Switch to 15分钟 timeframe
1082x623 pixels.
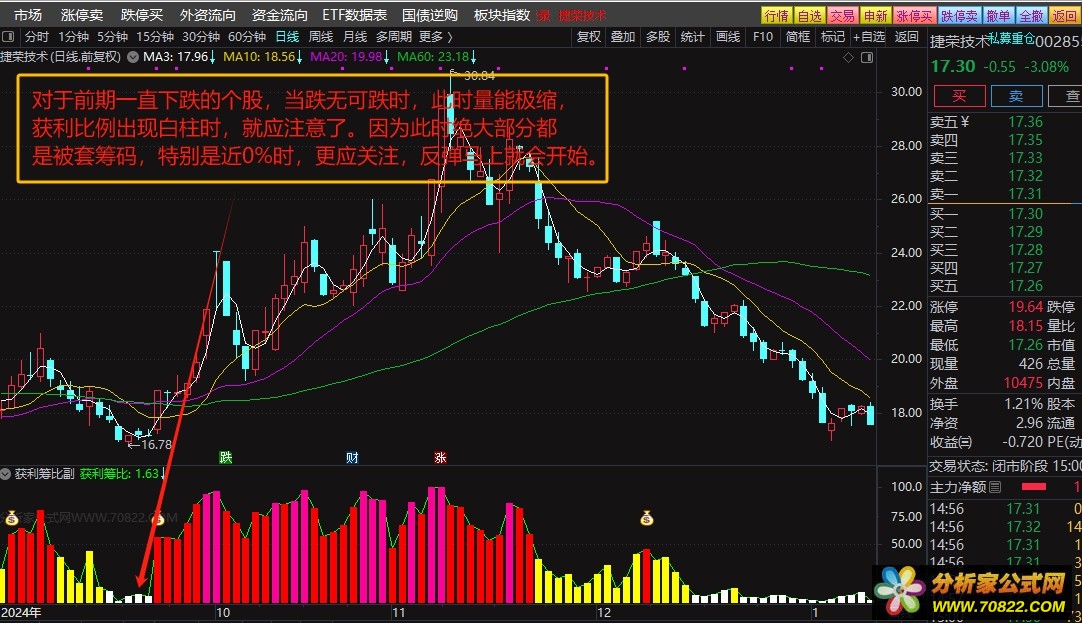pos(155,37)
